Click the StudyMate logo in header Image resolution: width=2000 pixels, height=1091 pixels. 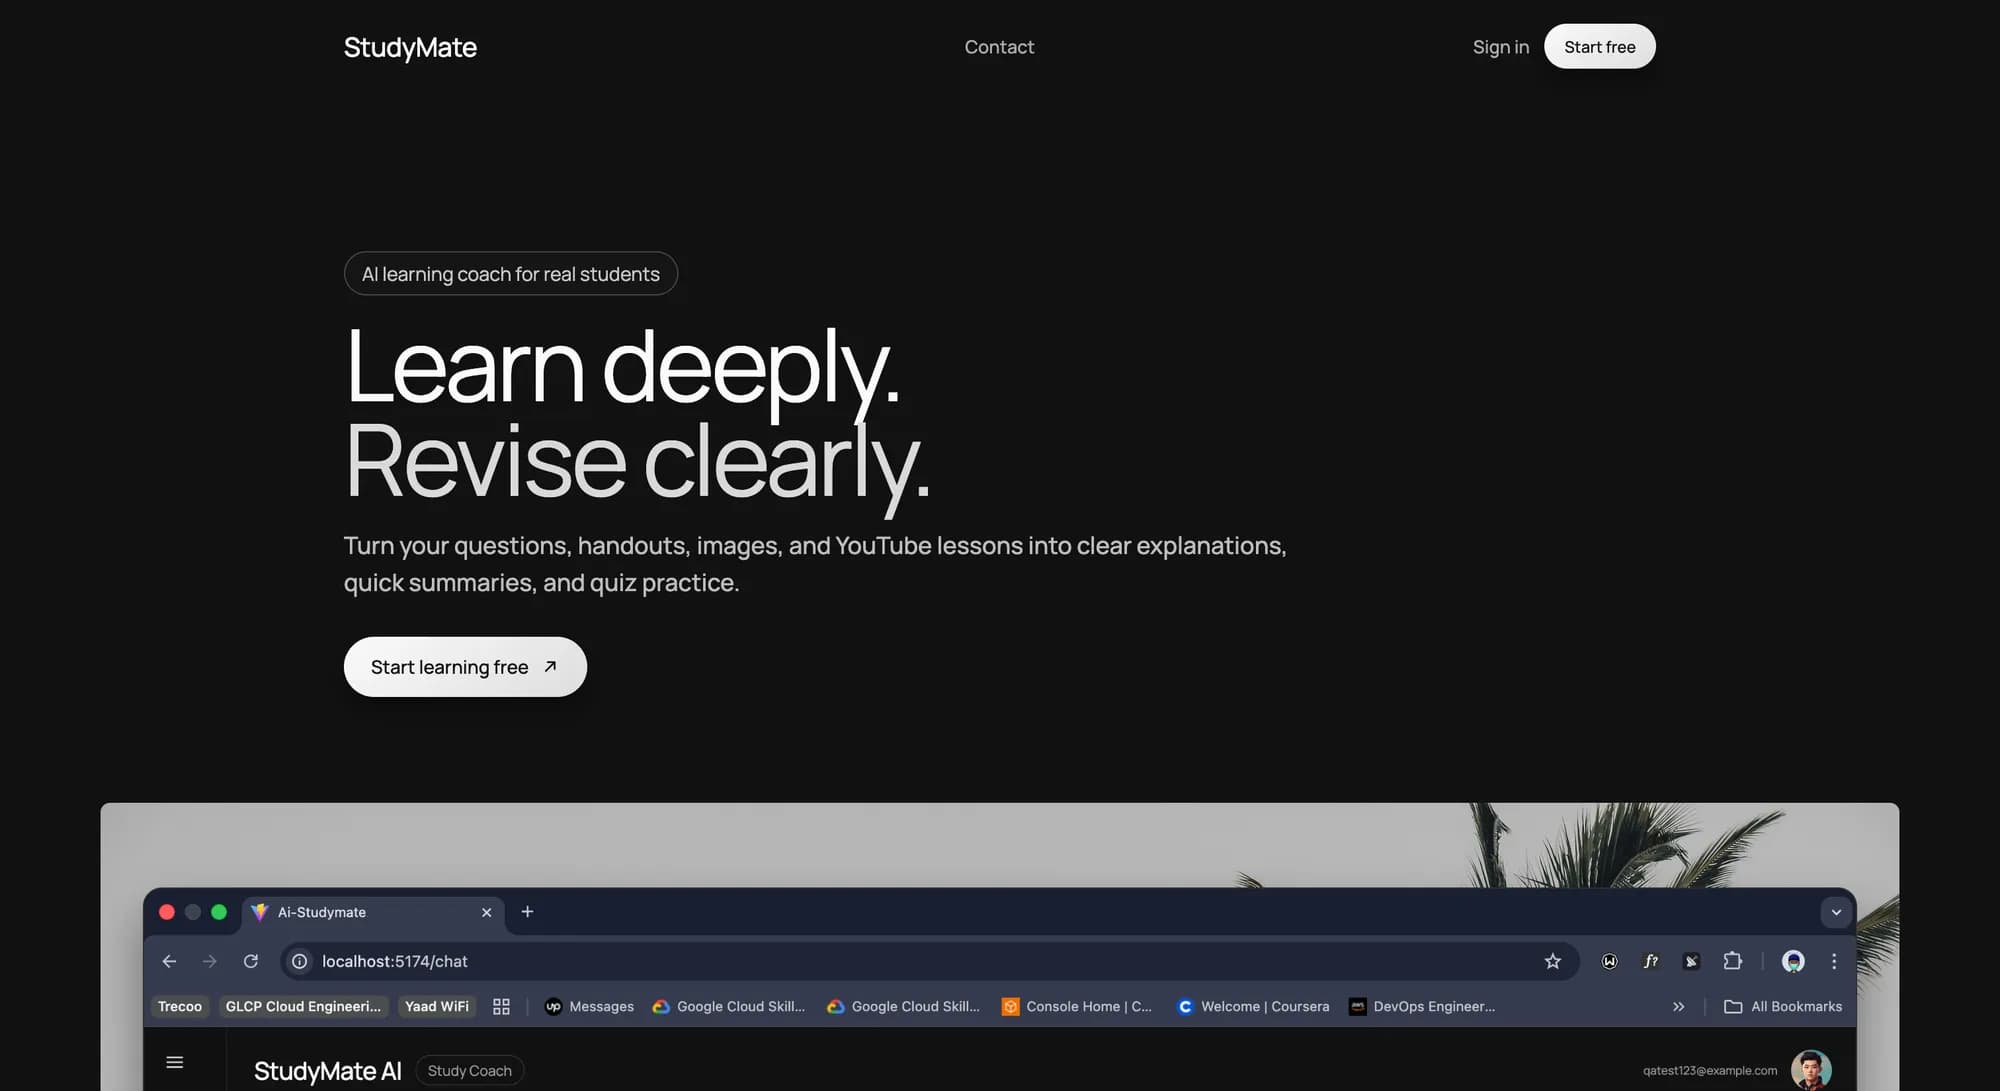pos(410,47)
